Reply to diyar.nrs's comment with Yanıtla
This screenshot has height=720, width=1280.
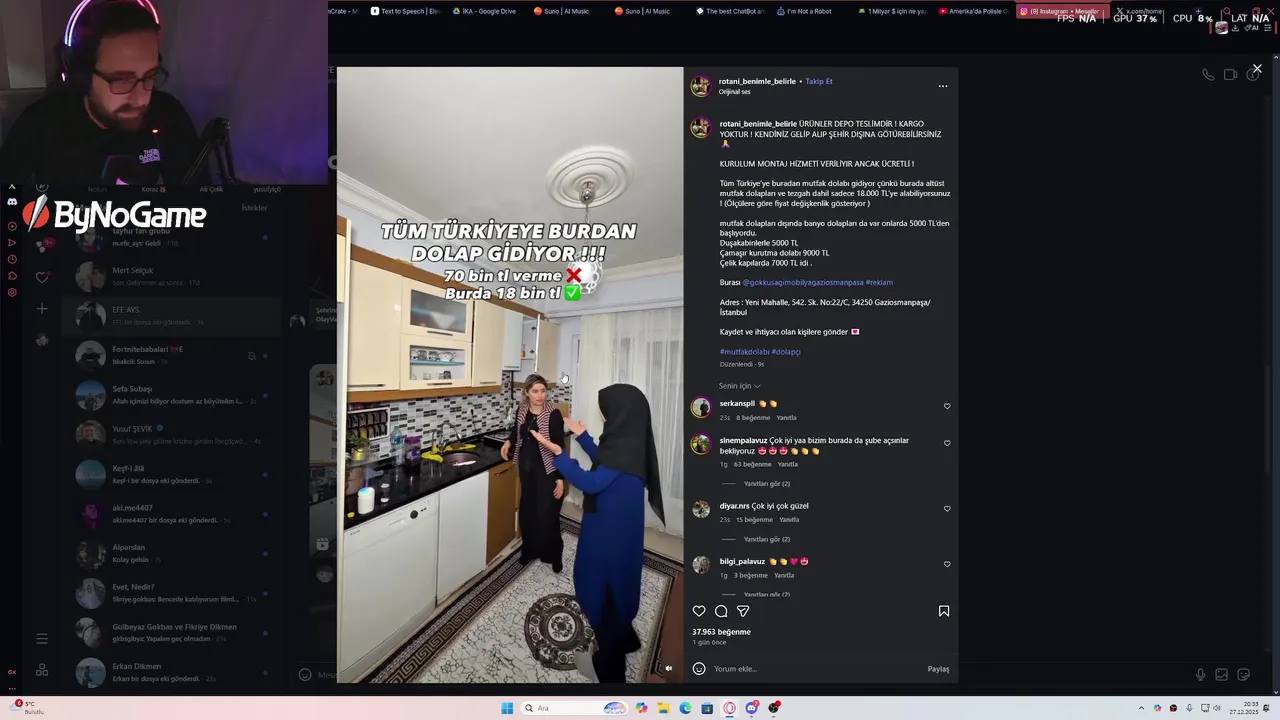click(x=789, y=520)
